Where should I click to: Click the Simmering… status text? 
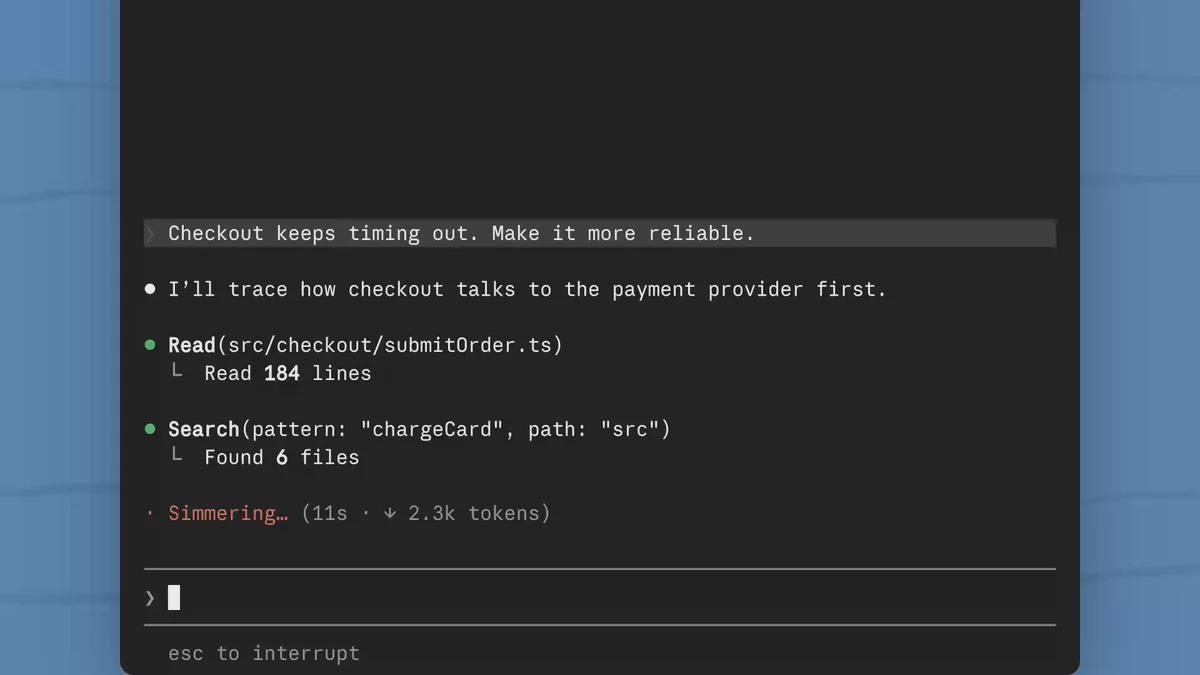click(228, 513)
